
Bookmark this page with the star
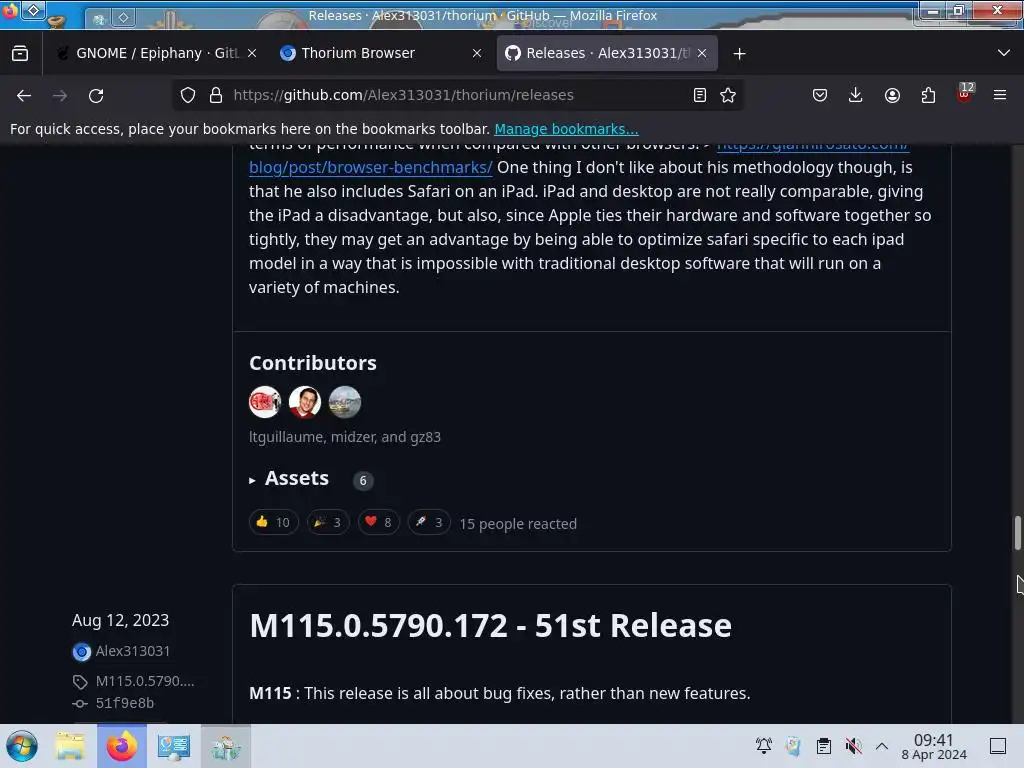click(x=728, y=95)
